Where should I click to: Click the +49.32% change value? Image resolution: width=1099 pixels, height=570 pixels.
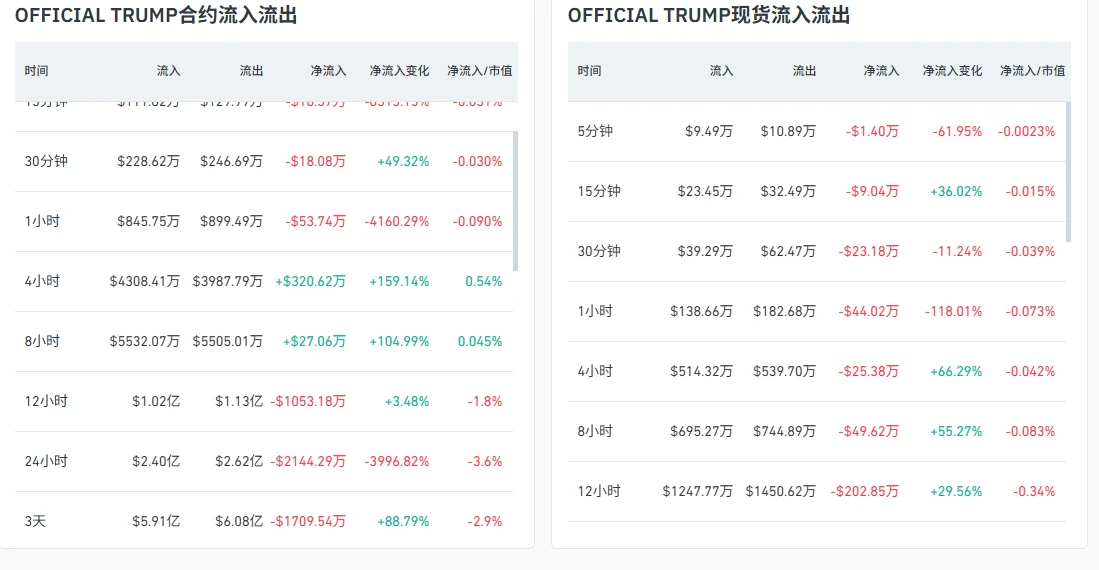403,161
